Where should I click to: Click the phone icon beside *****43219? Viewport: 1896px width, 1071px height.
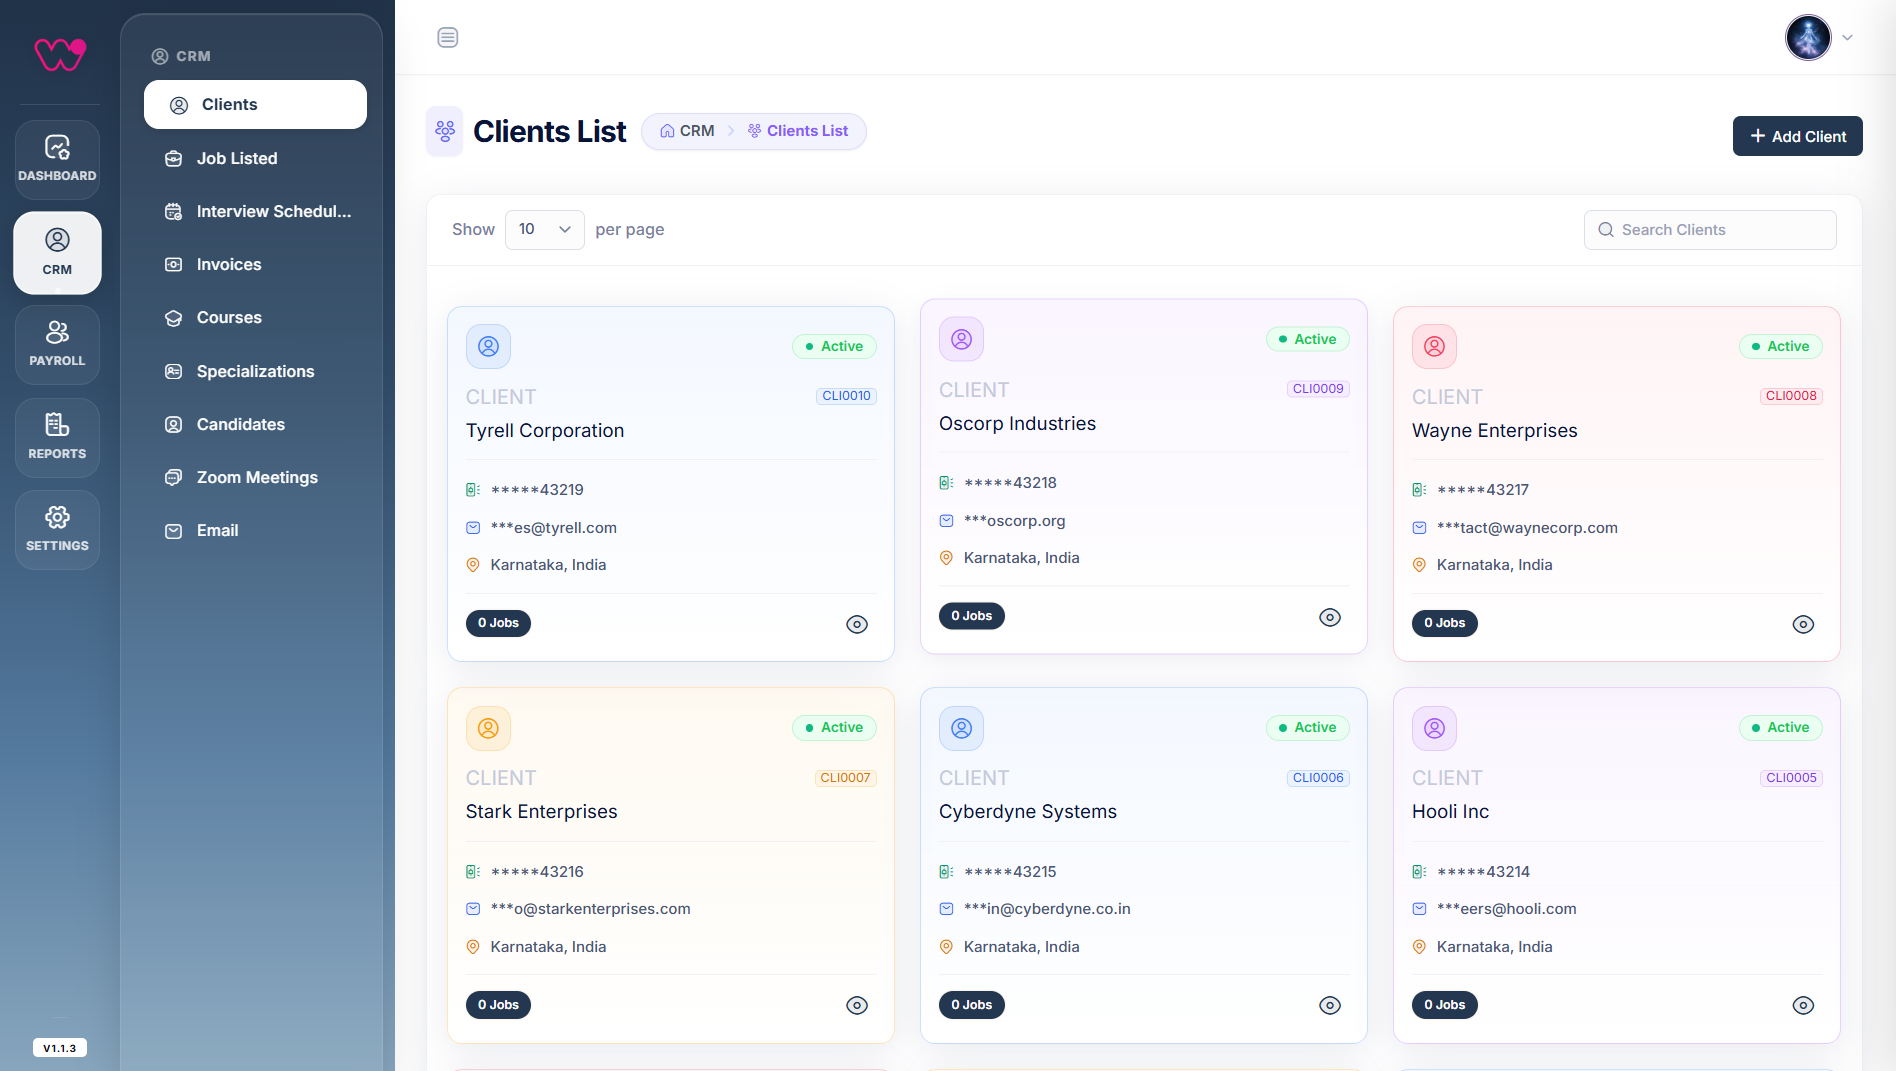(473, 490)
